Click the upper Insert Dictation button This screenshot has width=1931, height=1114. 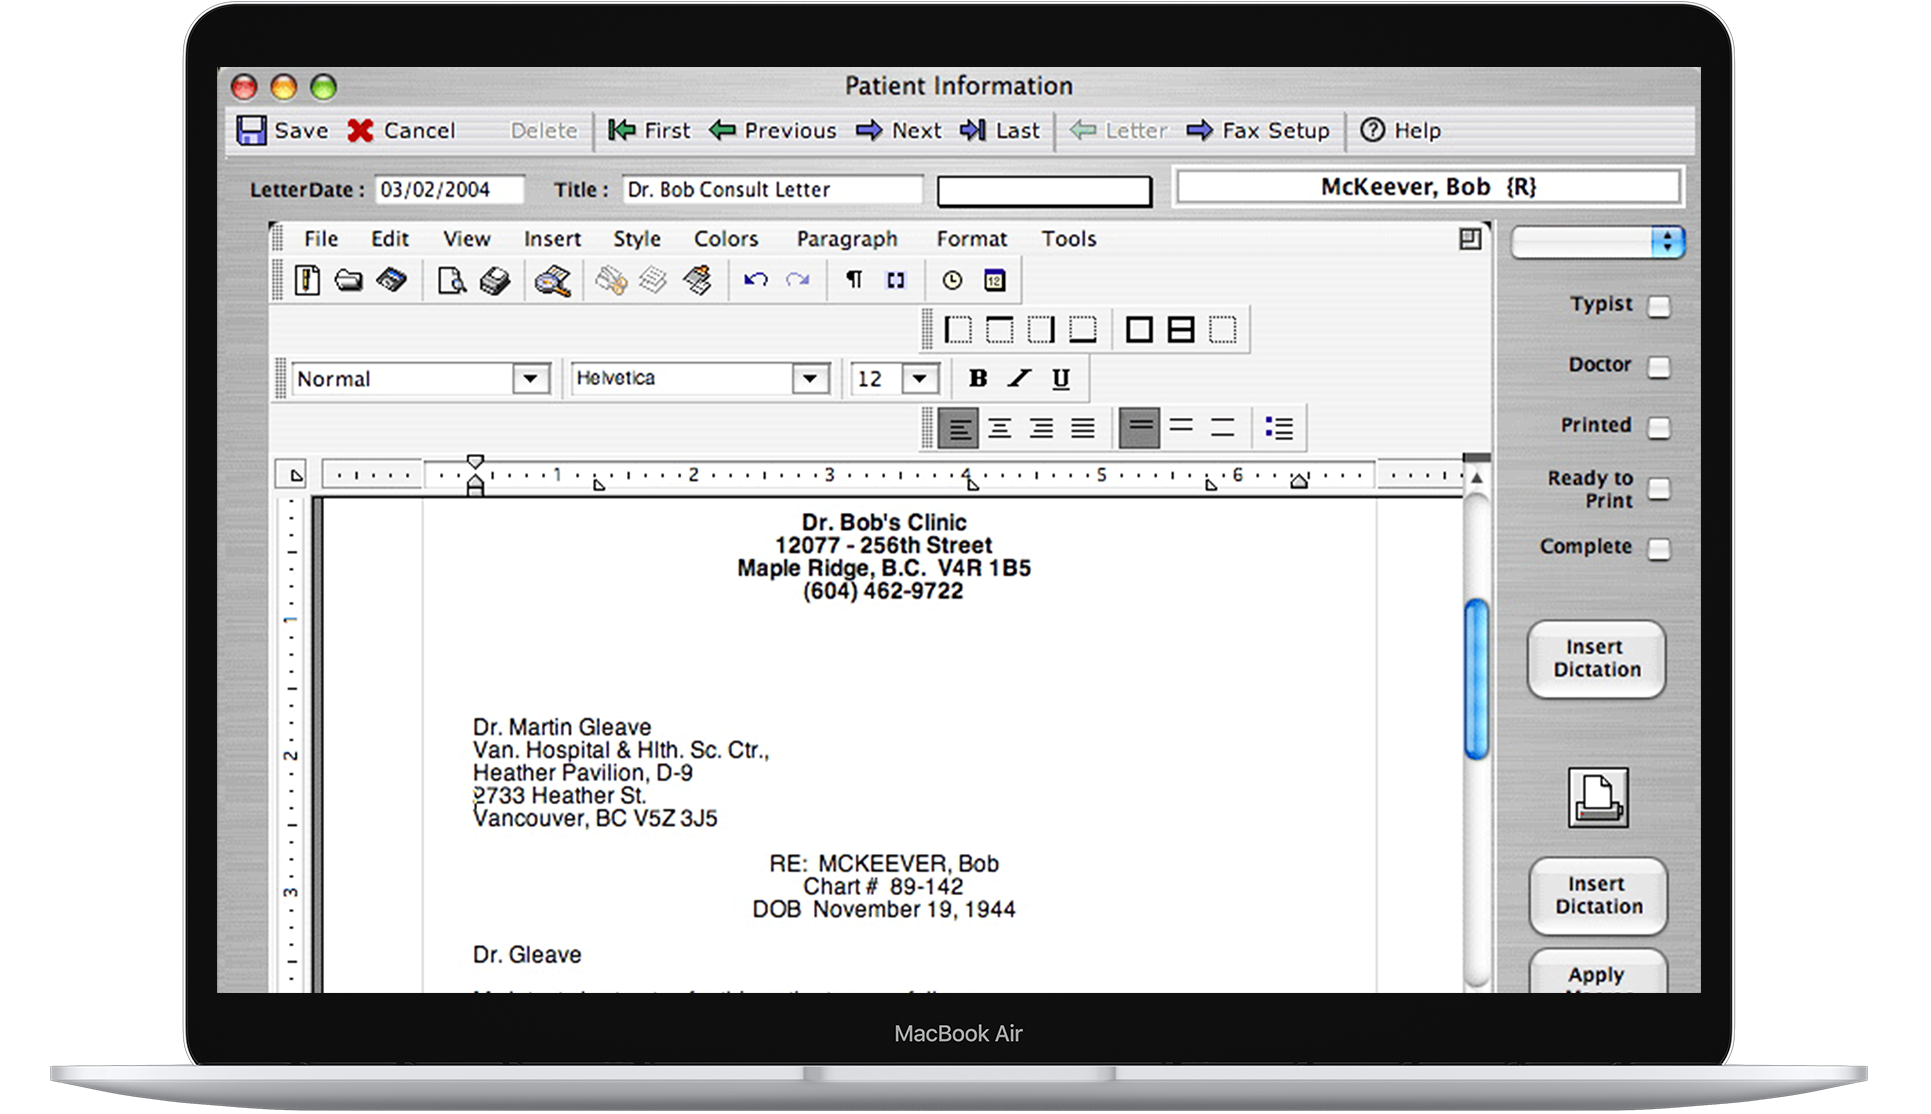(x=1597, y=659)
